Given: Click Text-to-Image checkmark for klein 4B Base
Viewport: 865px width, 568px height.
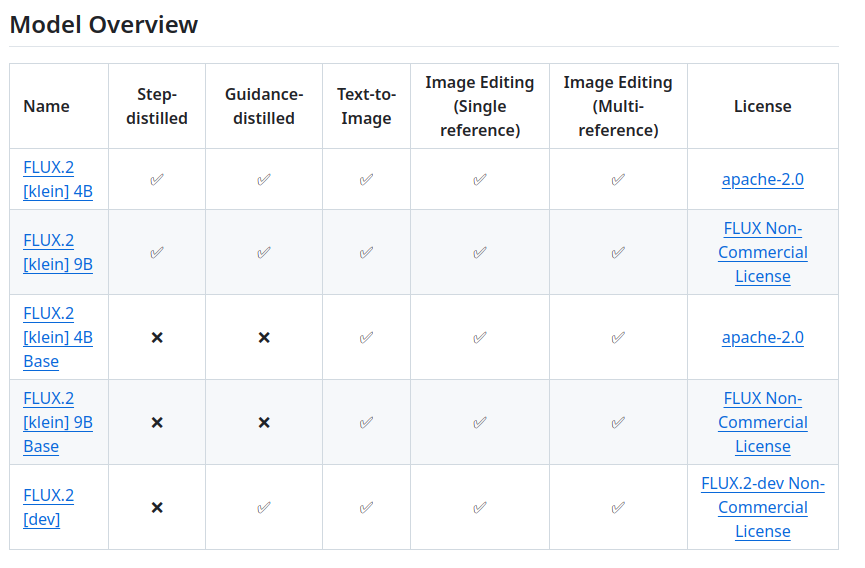Looking at the screenshot, I should 366,337.
